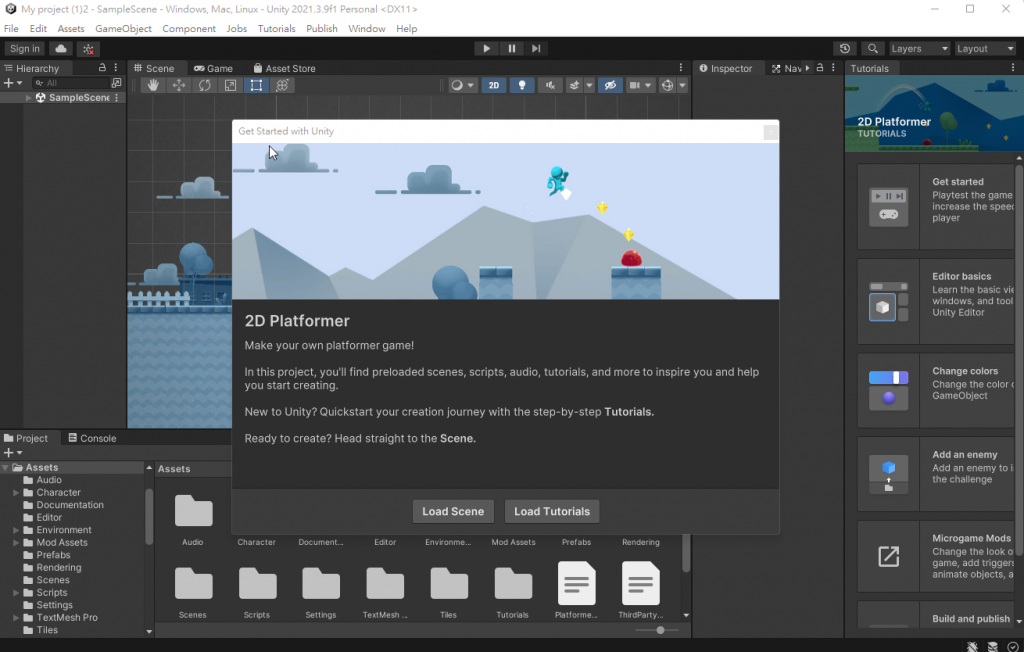Click the Load Scene button
1024x652 pixels.
453,512
